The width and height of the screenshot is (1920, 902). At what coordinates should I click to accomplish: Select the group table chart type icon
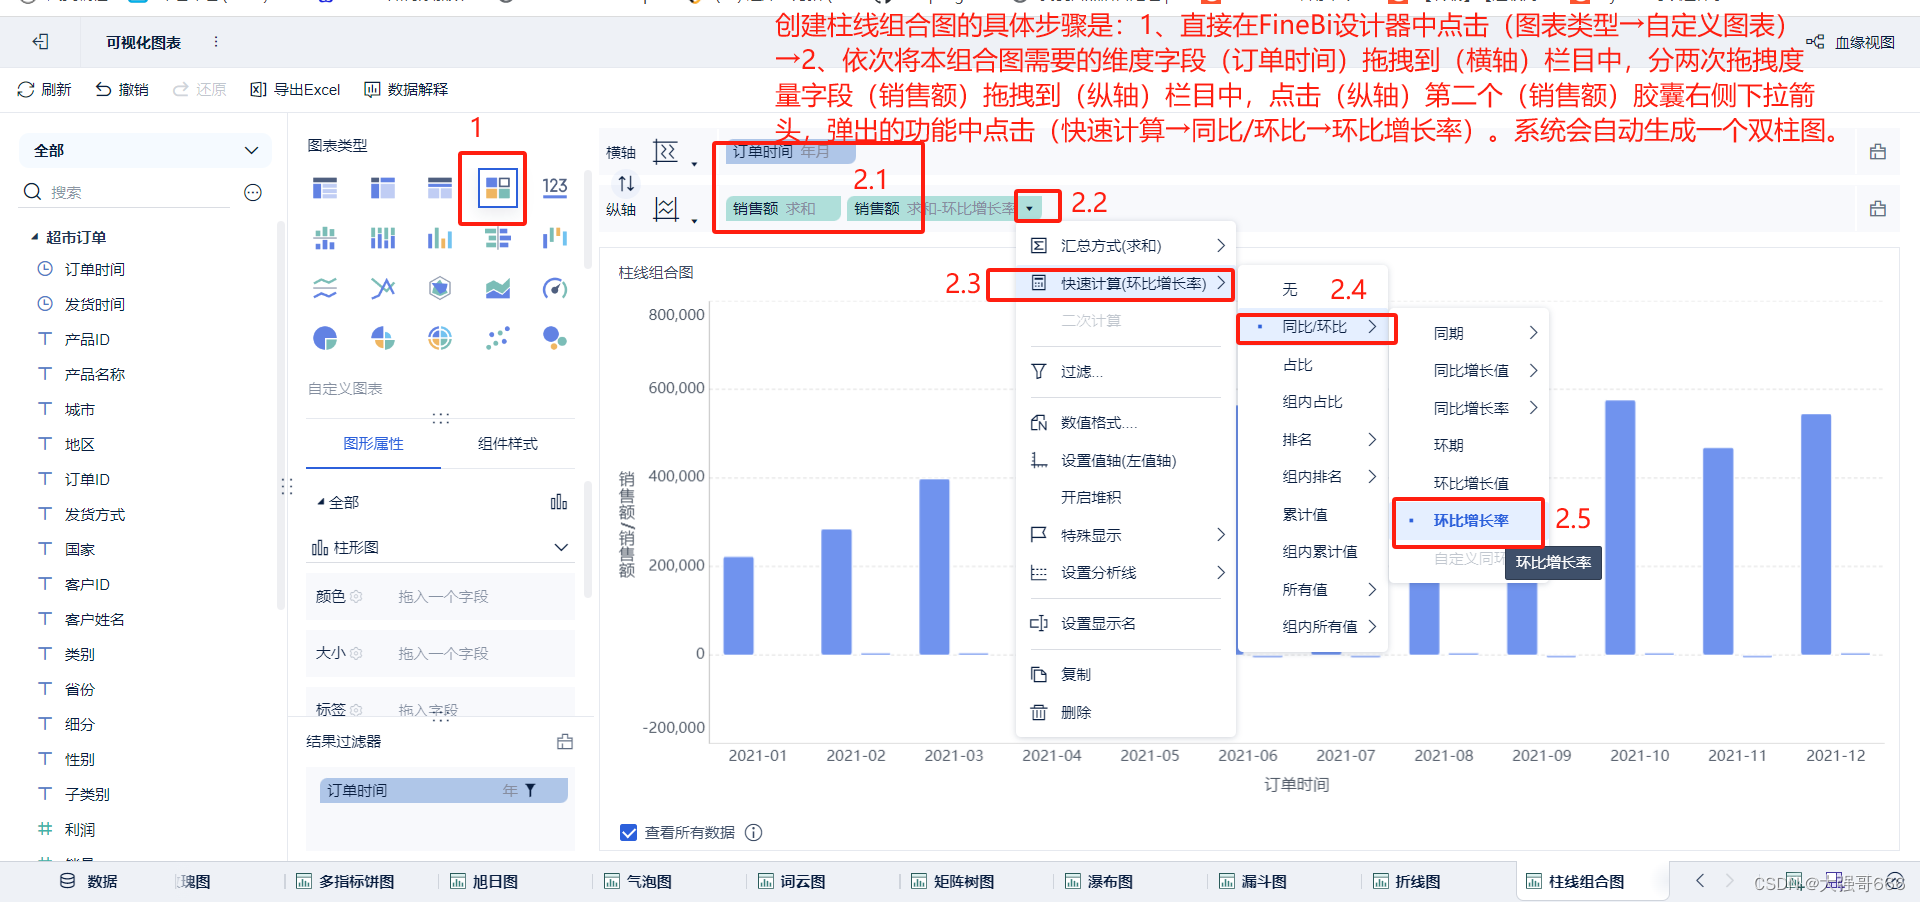tap(325, 187)
